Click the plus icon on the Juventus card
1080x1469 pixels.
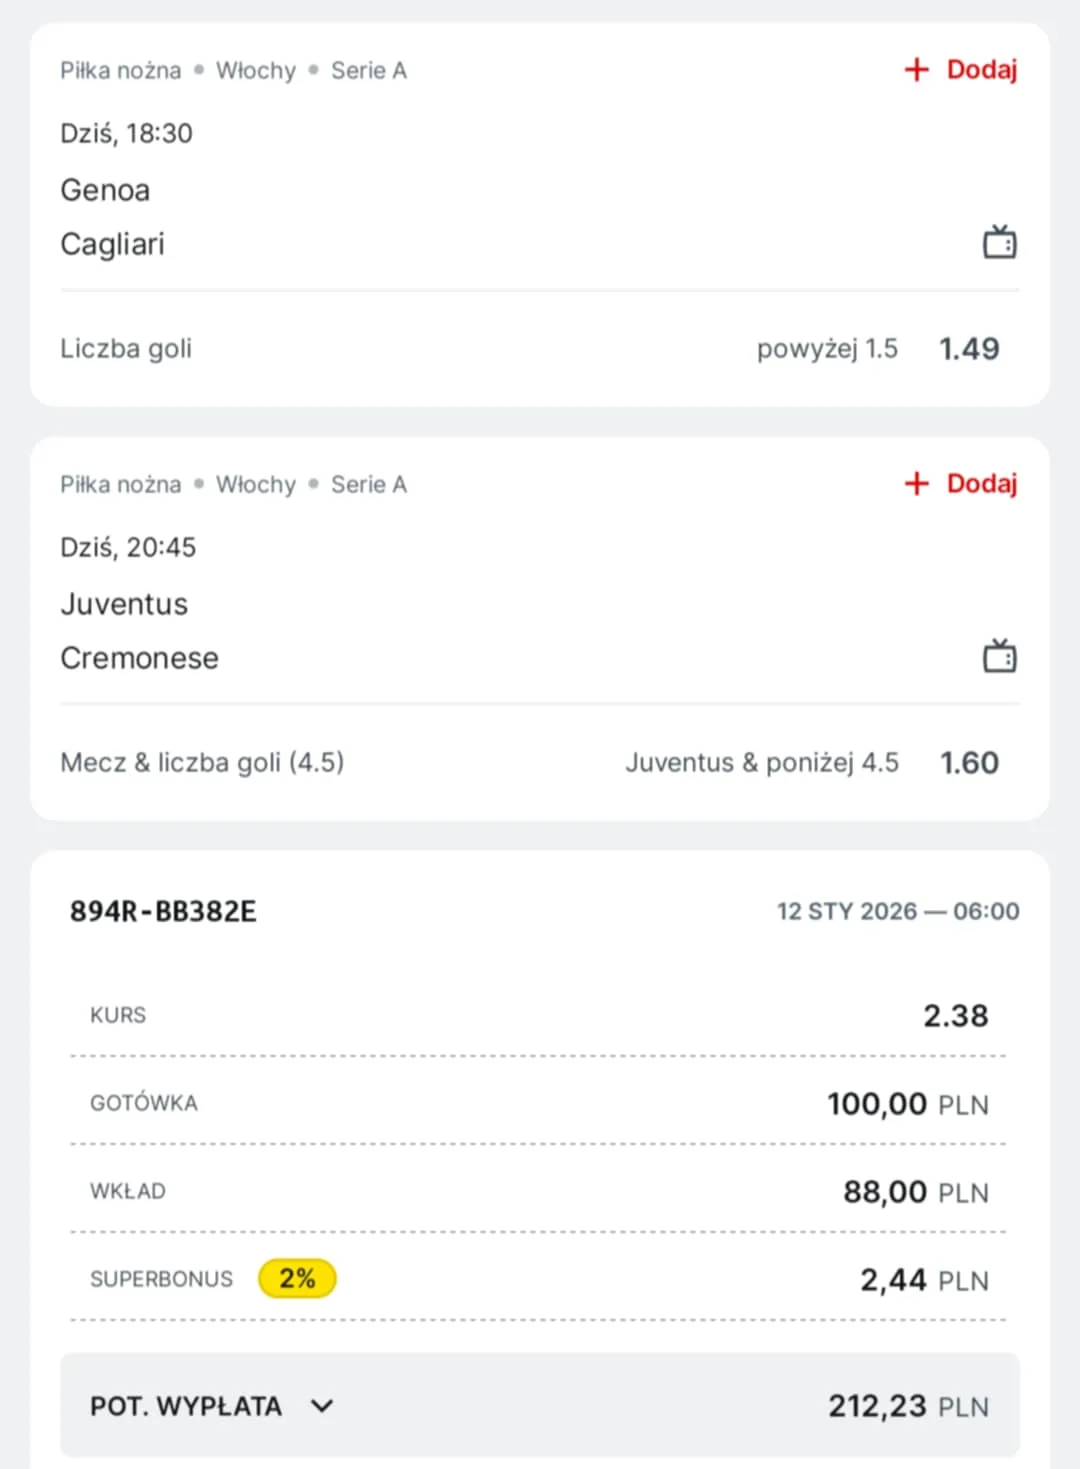click(x=916, y=483)
